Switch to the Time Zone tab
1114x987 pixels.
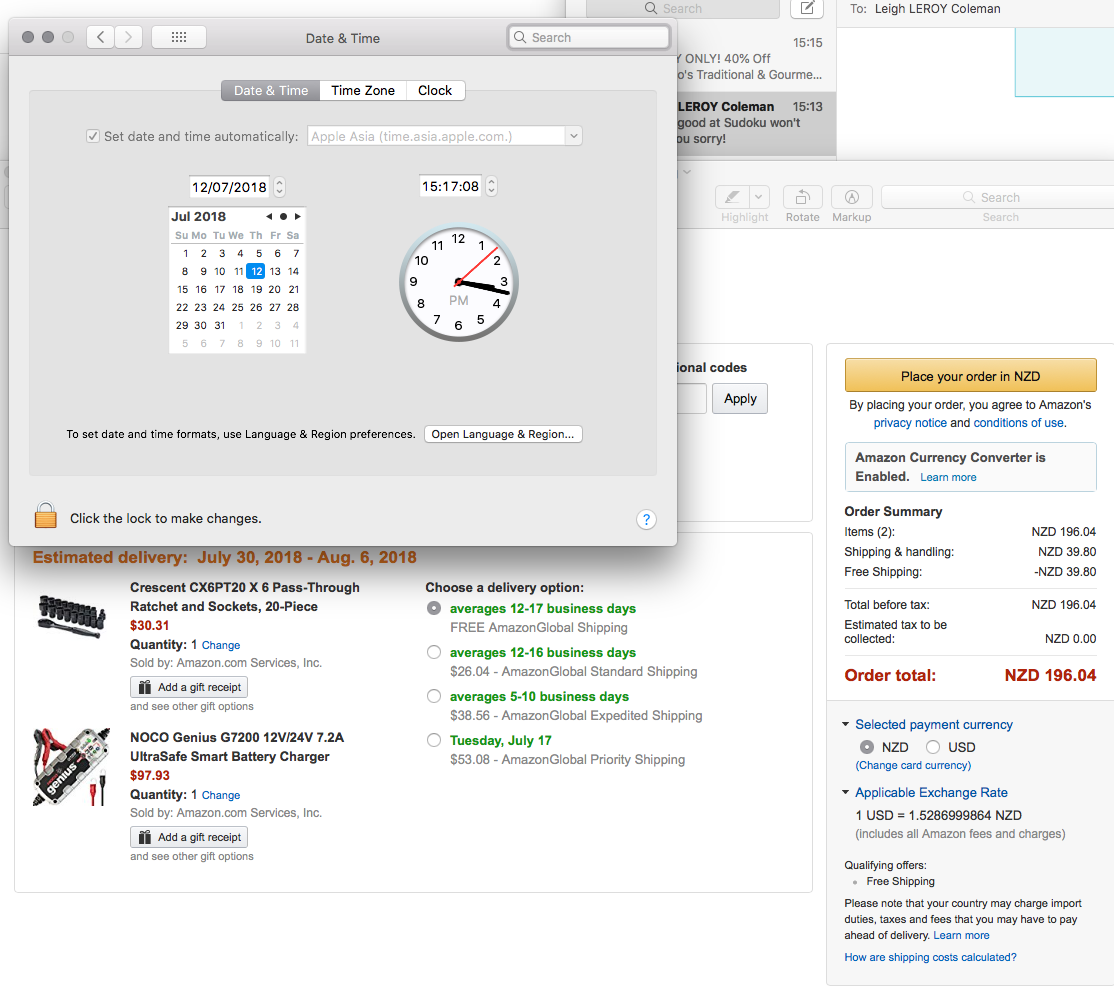coord(363,90)
